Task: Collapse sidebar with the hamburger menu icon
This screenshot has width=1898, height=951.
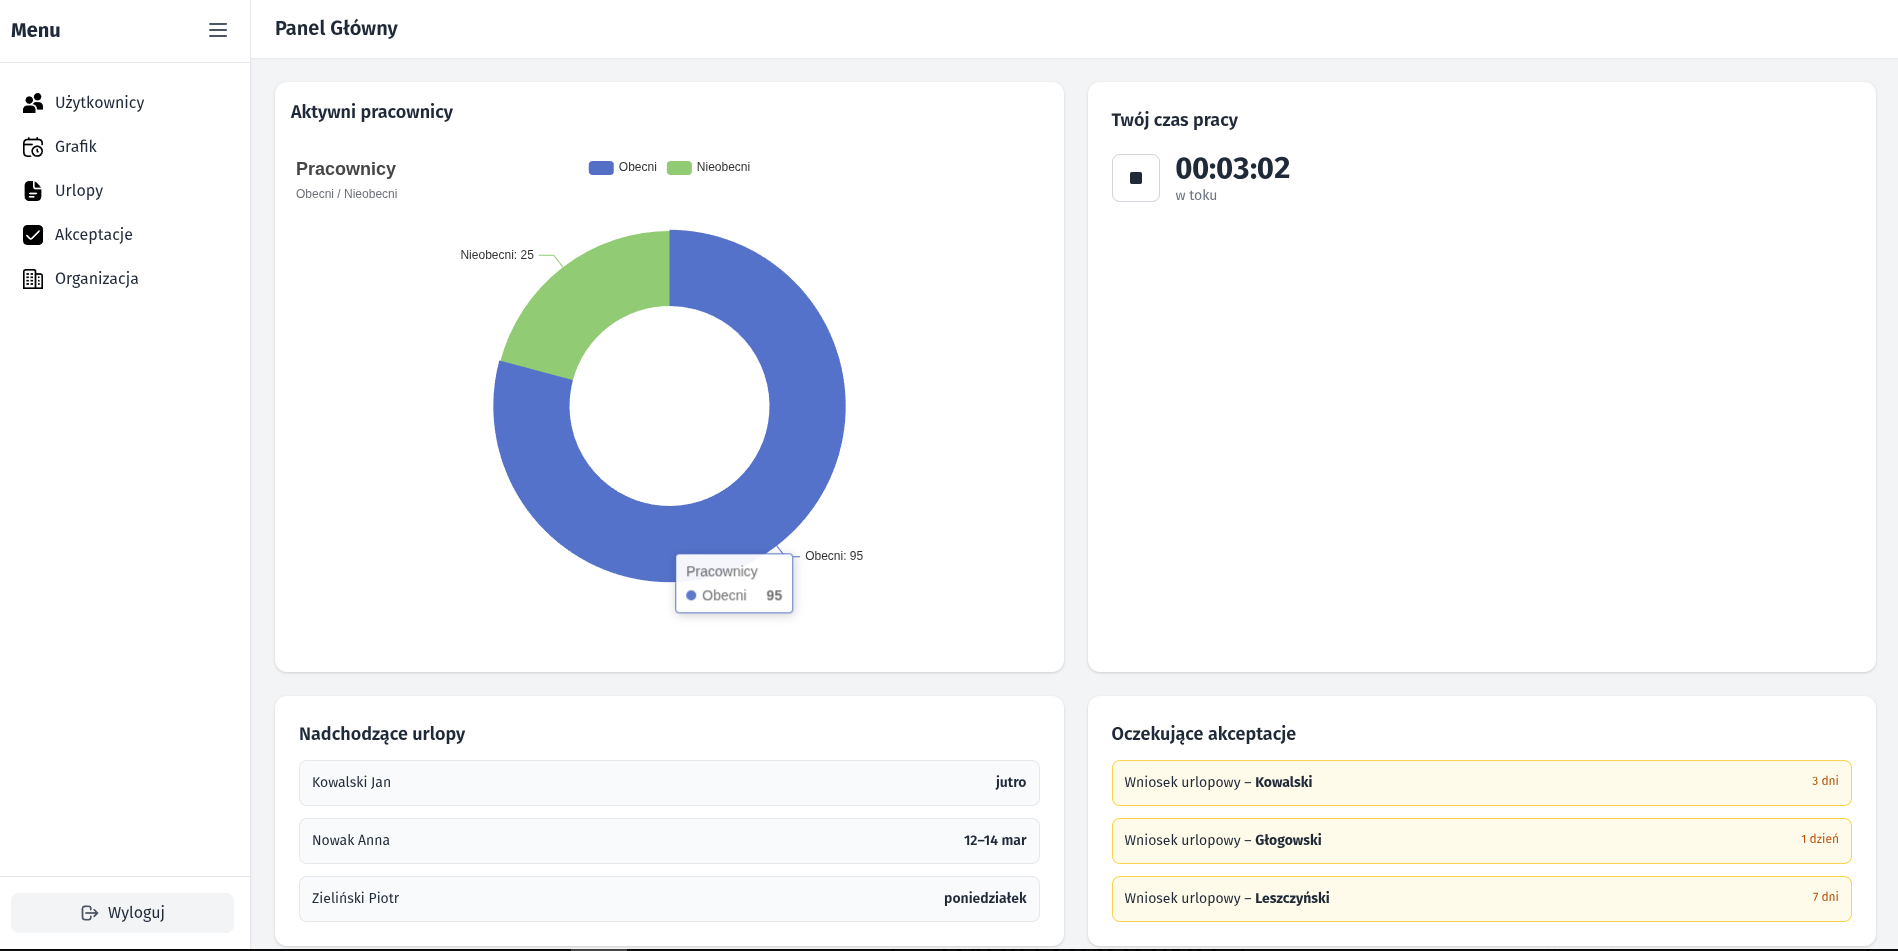Action: (x=218, y=30)
